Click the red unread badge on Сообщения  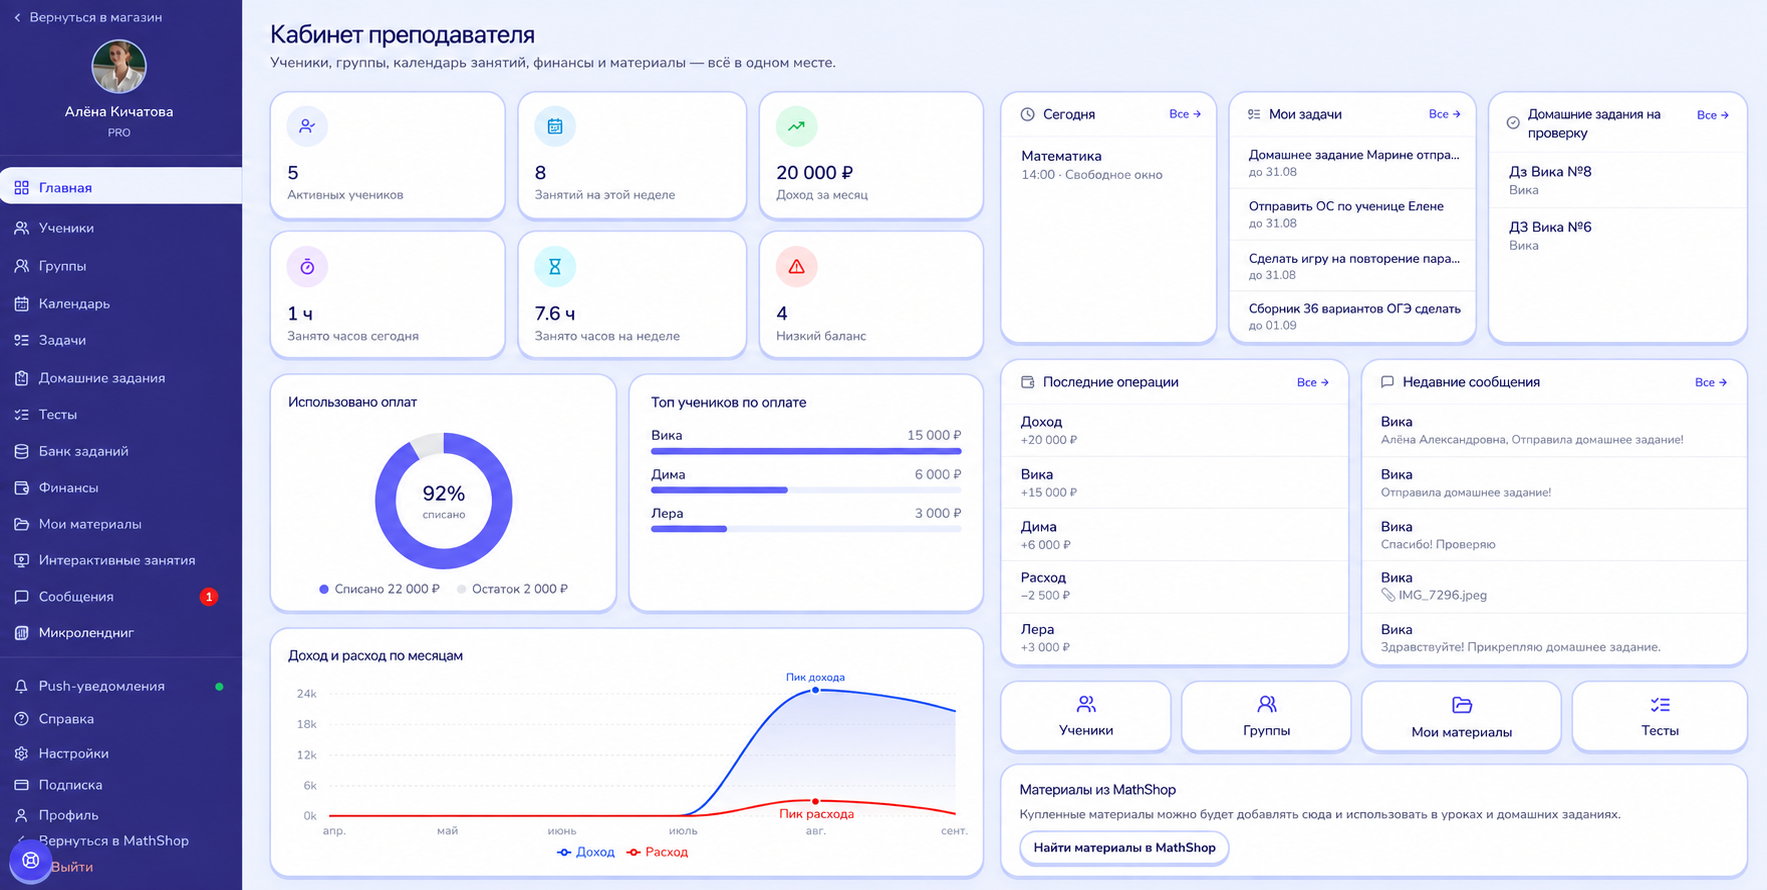208,597
